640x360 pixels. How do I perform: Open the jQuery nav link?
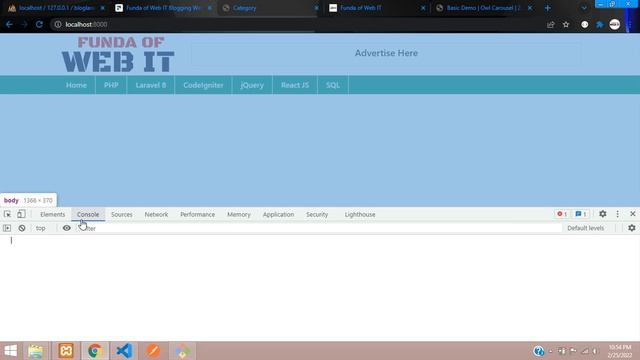[252, 85]
